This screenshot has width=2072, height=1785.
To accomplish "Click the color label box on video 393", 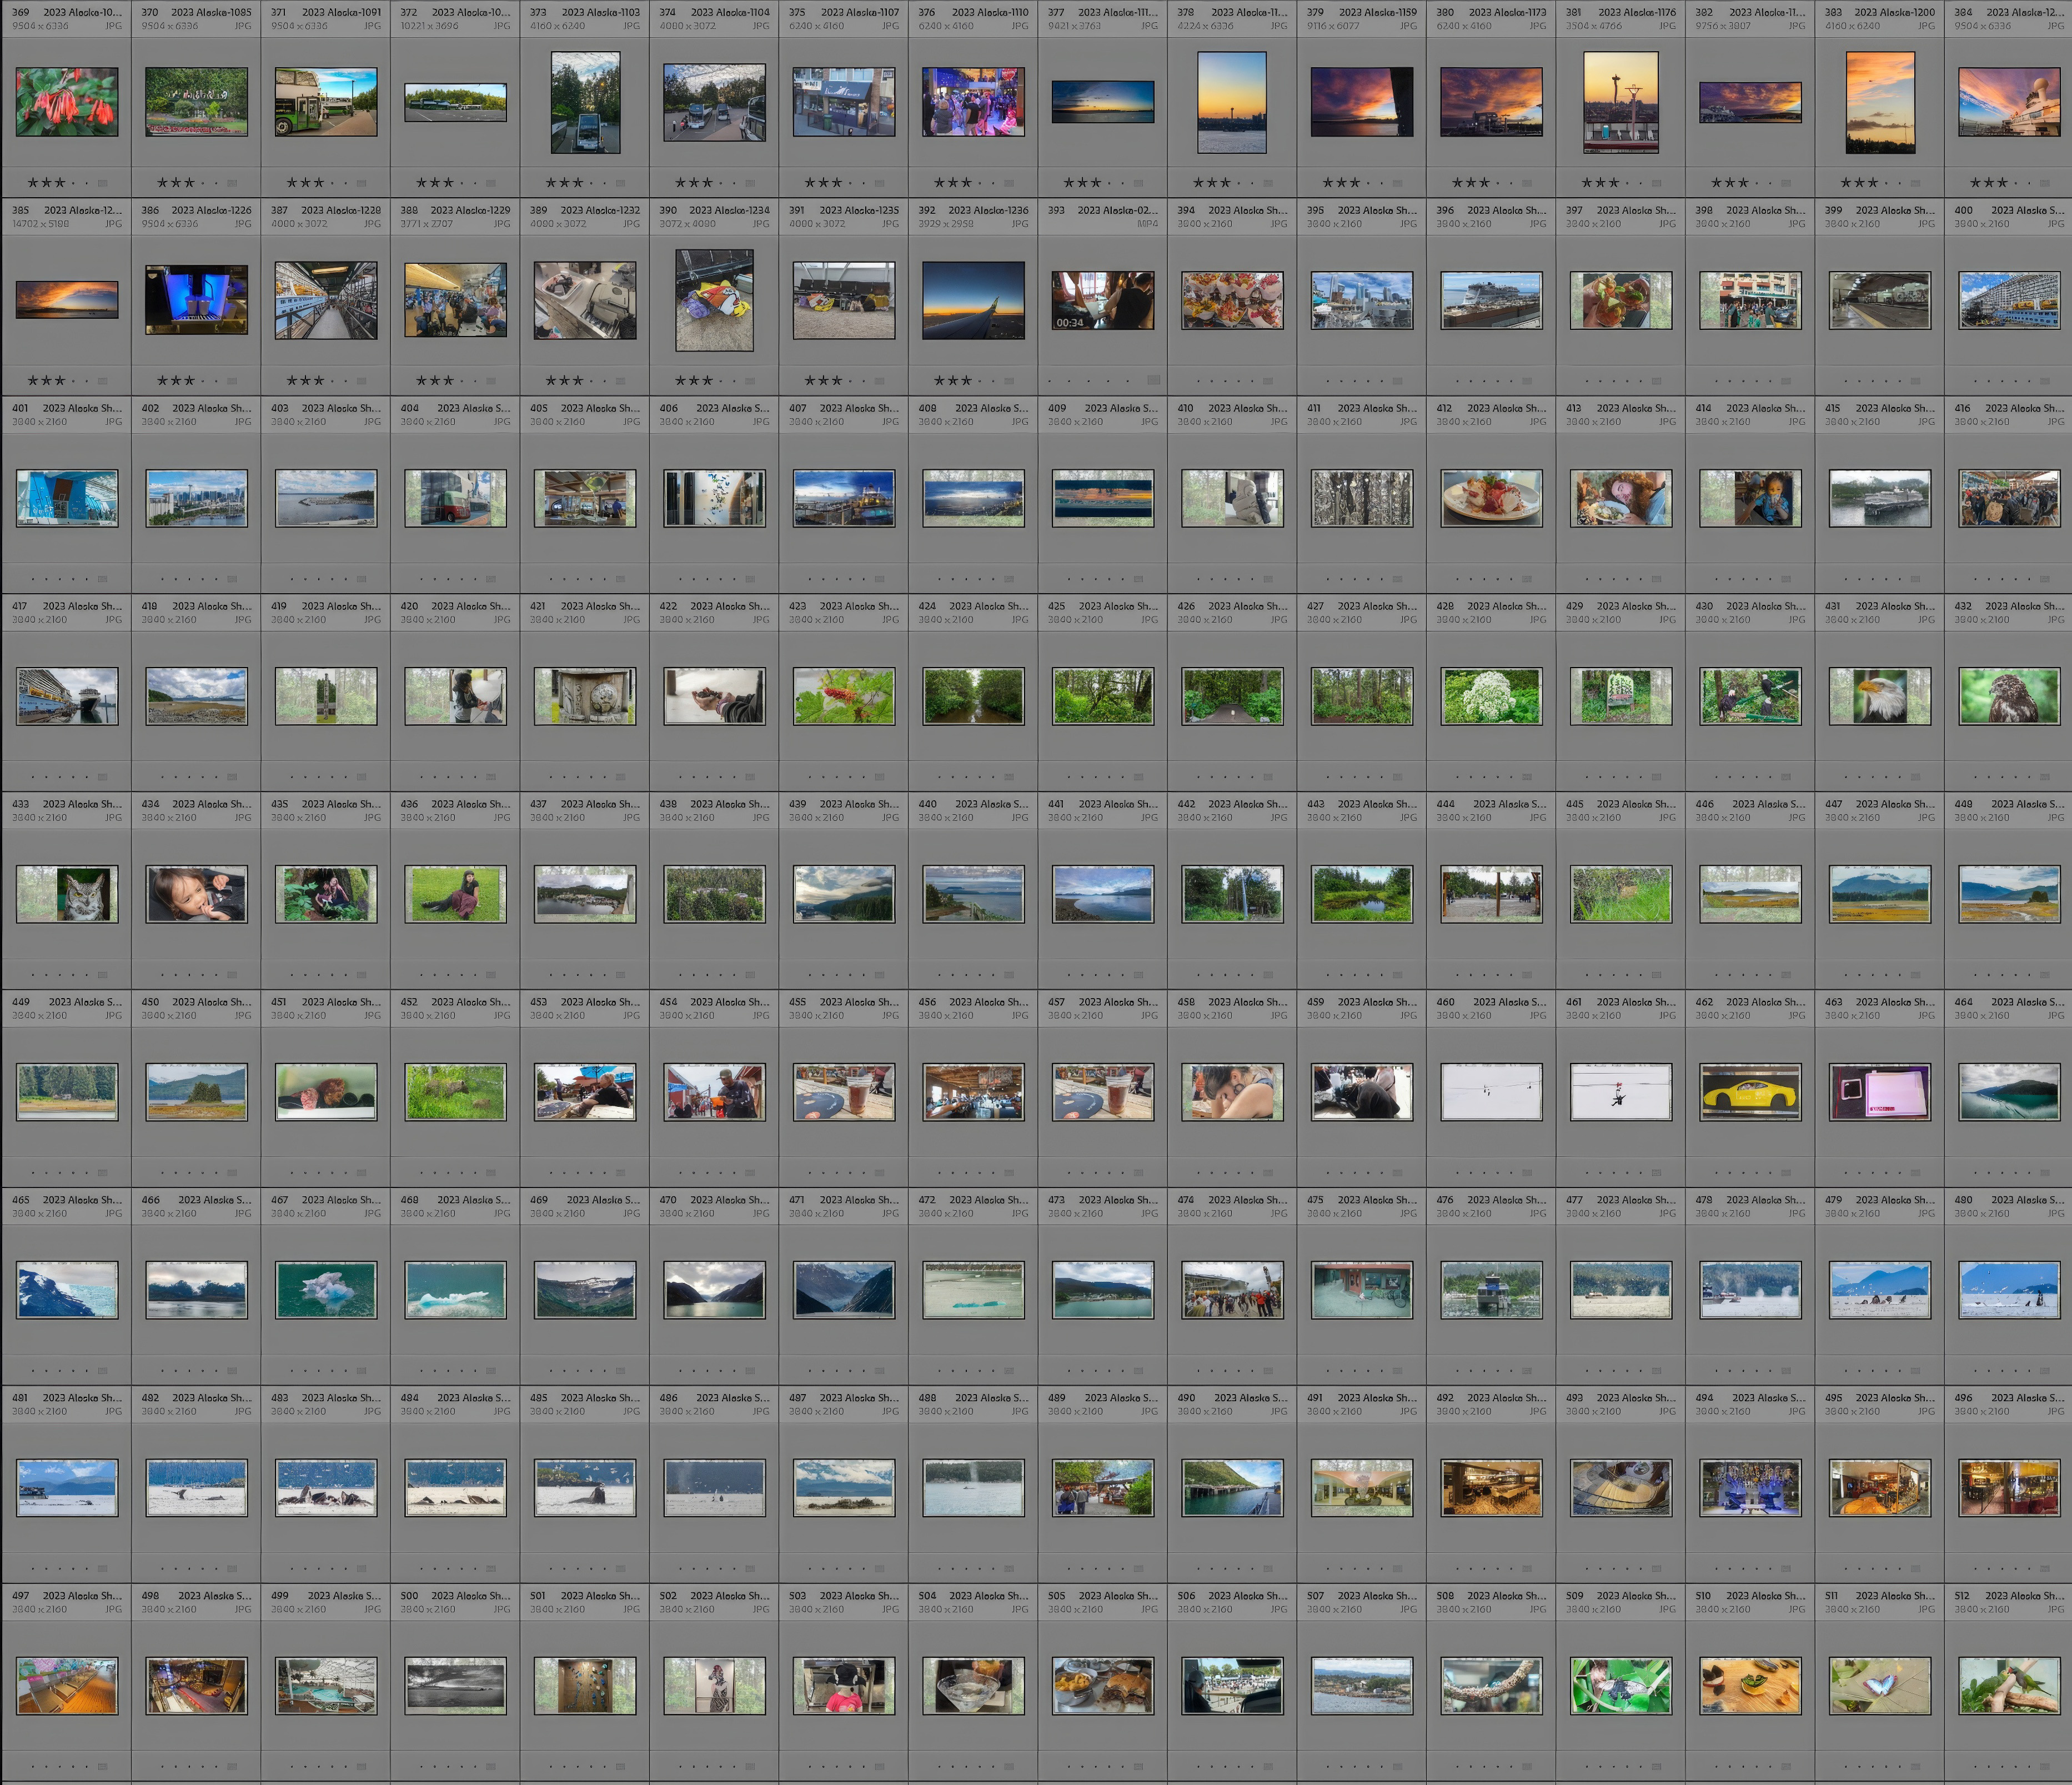I will [1153, 380].
